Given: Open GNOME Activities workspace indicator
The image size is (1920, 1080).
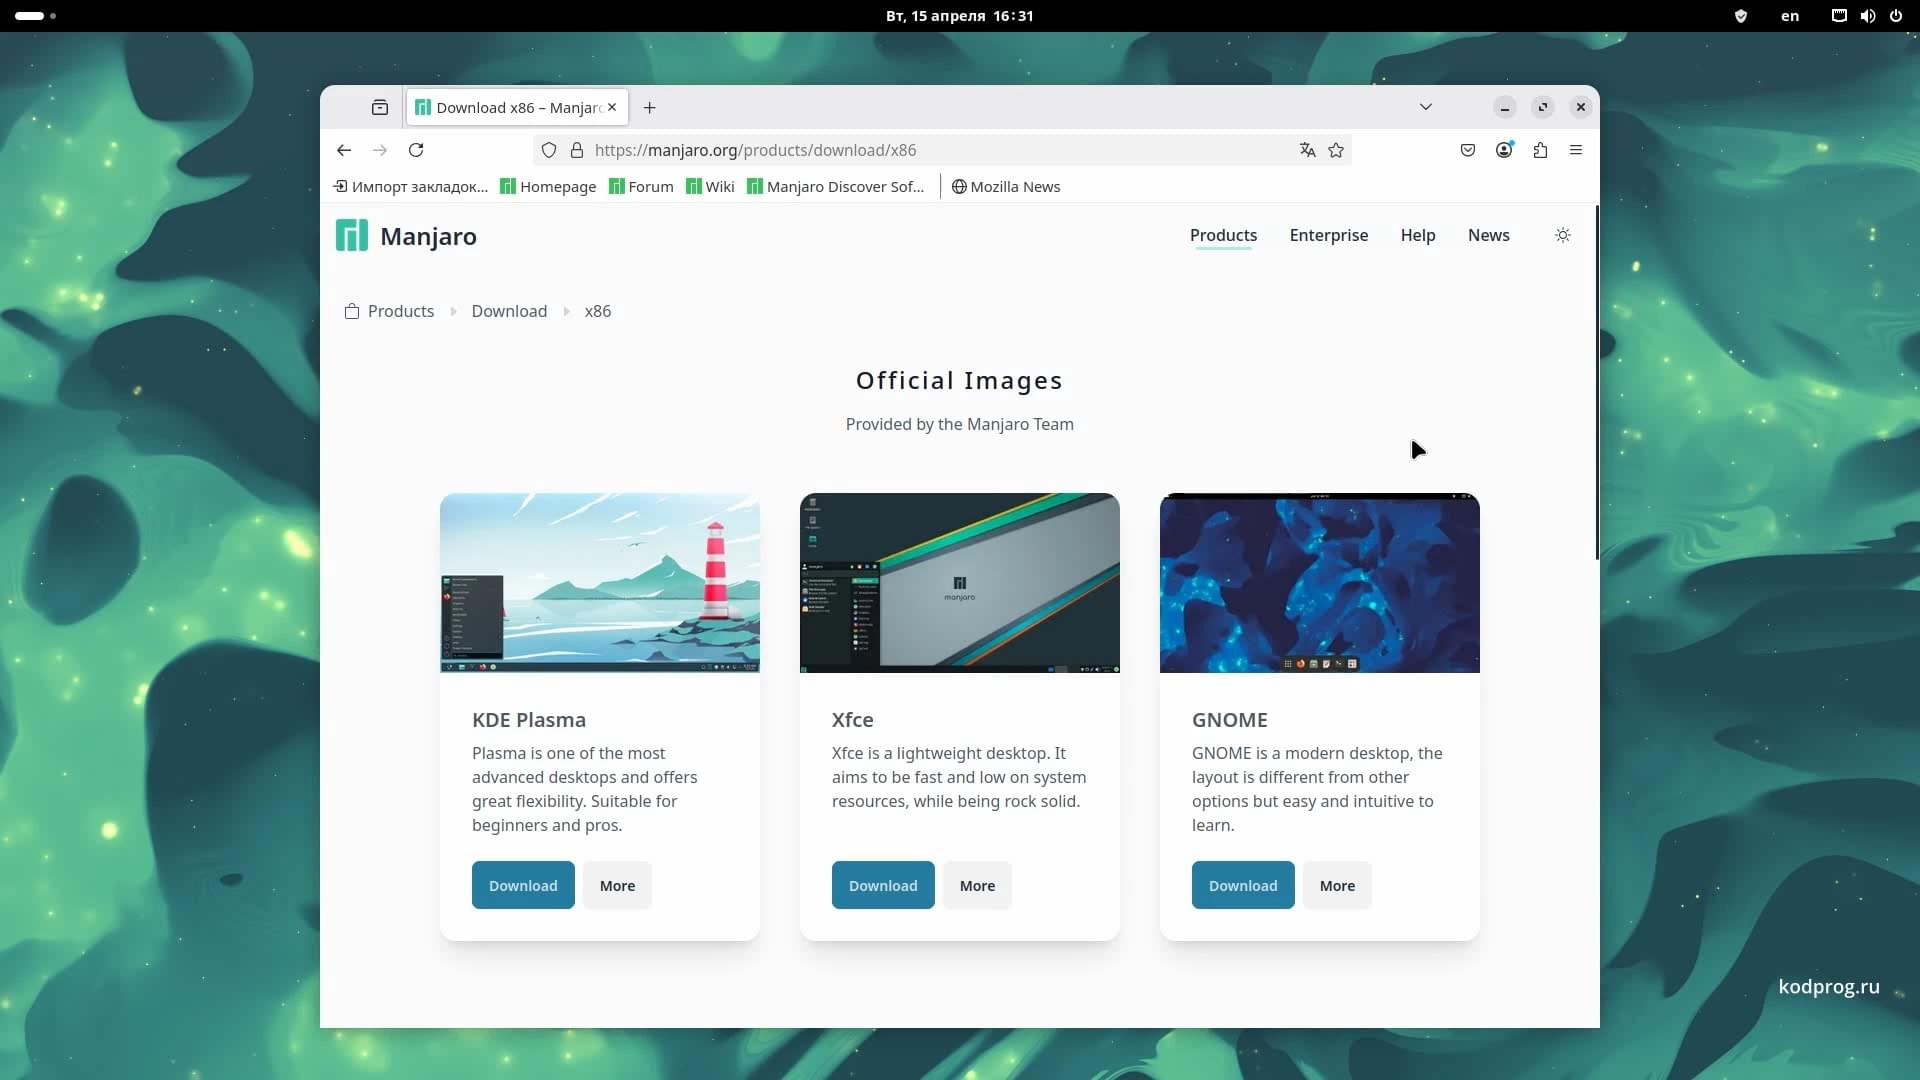Looking at the screenshot, I should (36, 16).
